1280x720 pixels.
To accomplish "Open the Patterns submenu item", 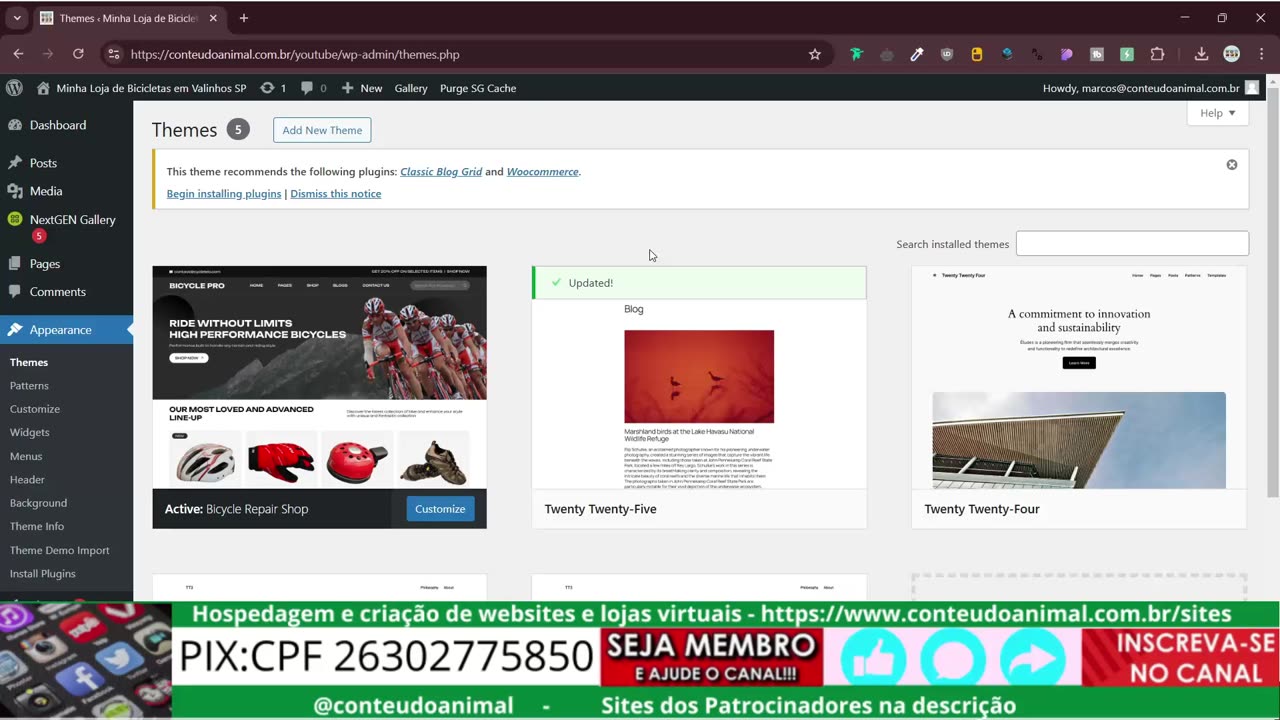I will 29,386.
